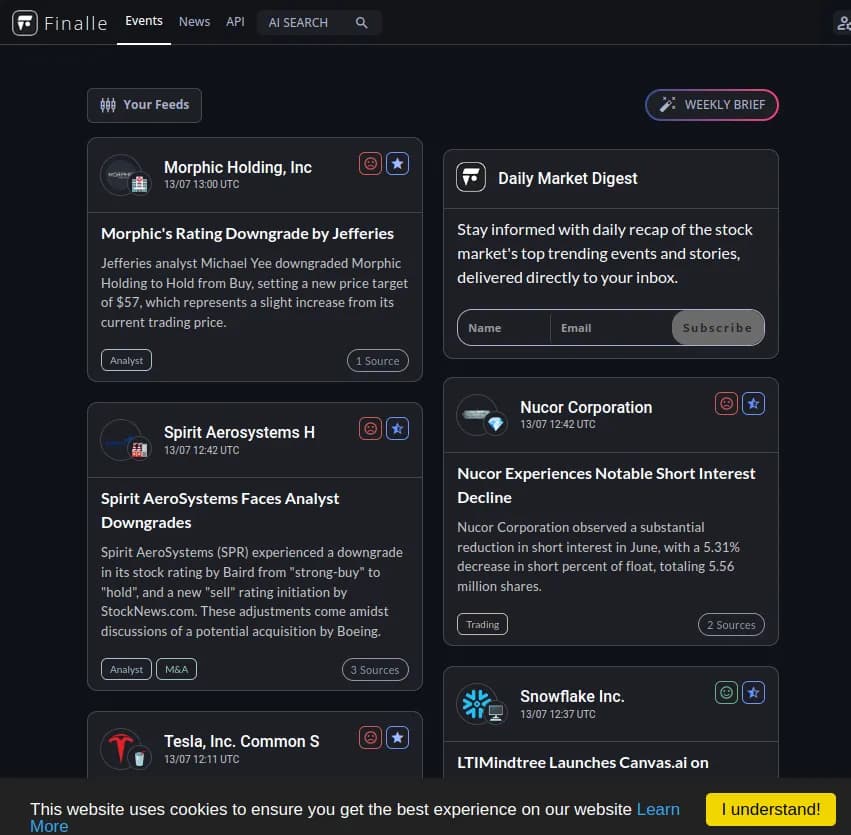Open the WEEKLY BRIEF button
This screenshot has height=835, width=851.
pyautogui.click(x=712, y=105)
